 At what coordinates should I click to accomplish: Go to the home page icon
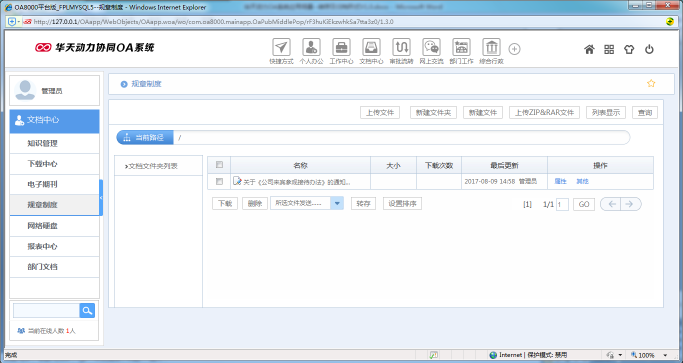click(589, 49)
